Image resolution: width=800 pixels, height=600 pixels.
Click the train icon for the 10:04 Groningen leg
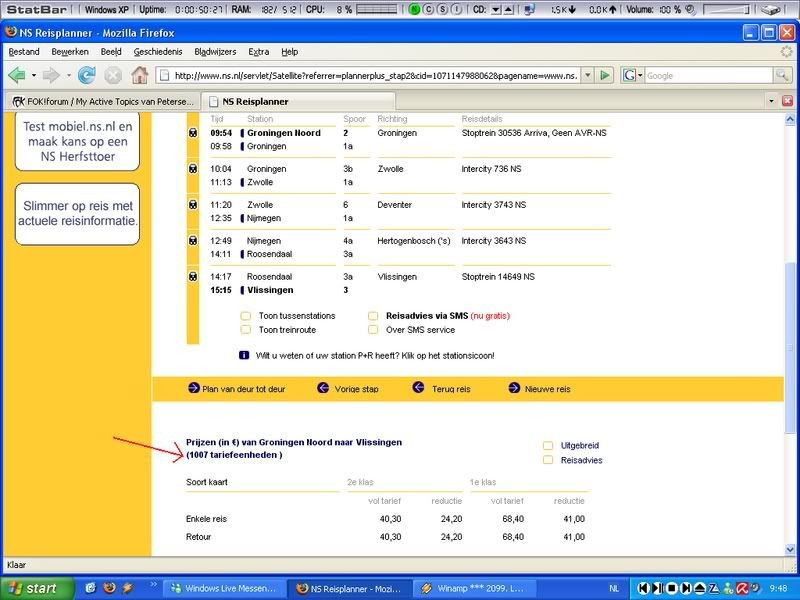(x=193, y=168)
